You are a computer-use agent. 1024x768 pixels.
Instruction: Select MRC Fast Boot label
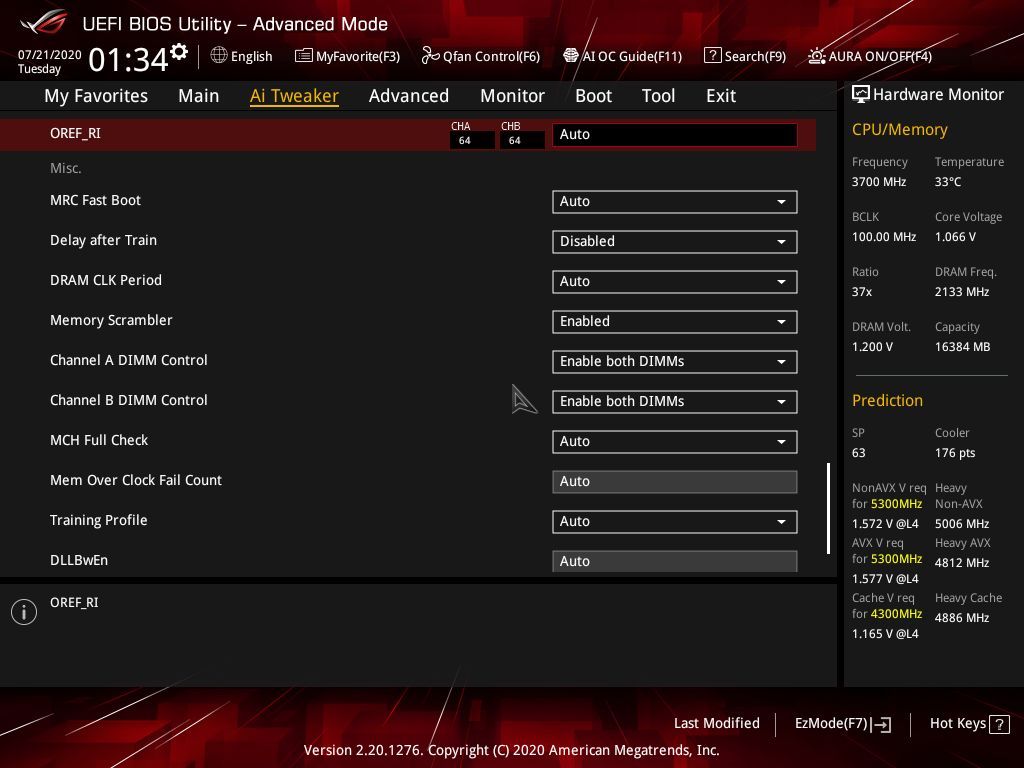click(95, 200)
